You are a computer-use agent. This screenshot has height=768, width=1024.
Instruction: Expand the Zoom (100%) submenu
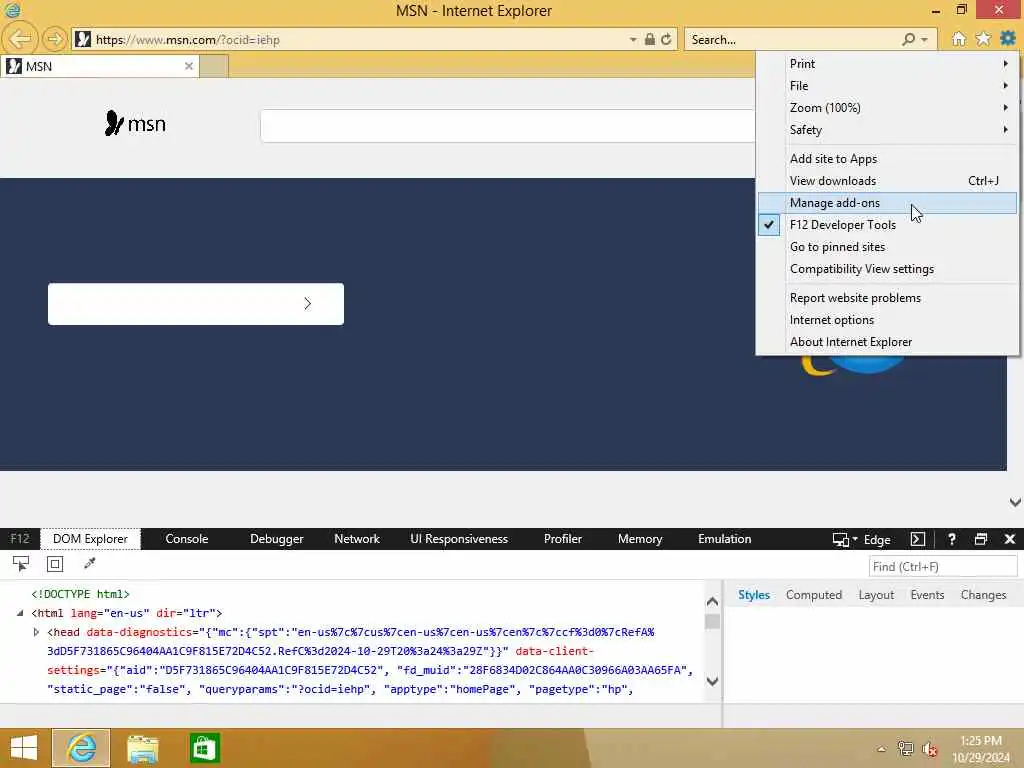888,108
